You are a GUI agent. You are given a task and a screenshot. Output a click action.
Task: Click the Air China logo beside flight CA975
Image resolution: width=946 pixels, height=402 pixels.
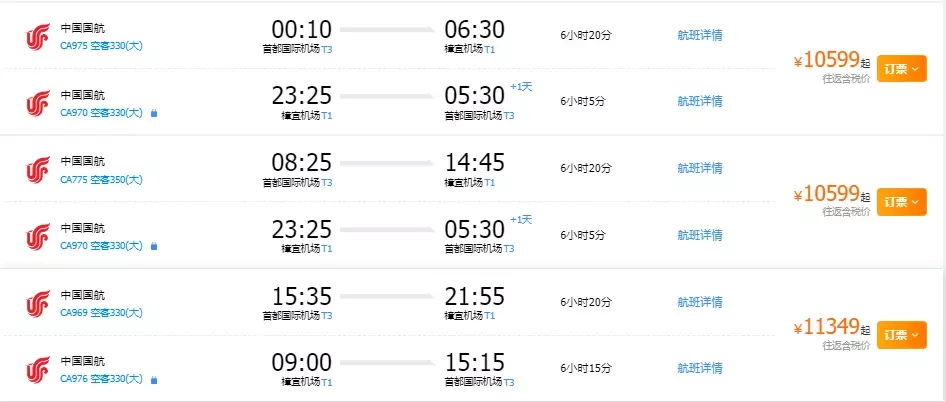[38, 37]
